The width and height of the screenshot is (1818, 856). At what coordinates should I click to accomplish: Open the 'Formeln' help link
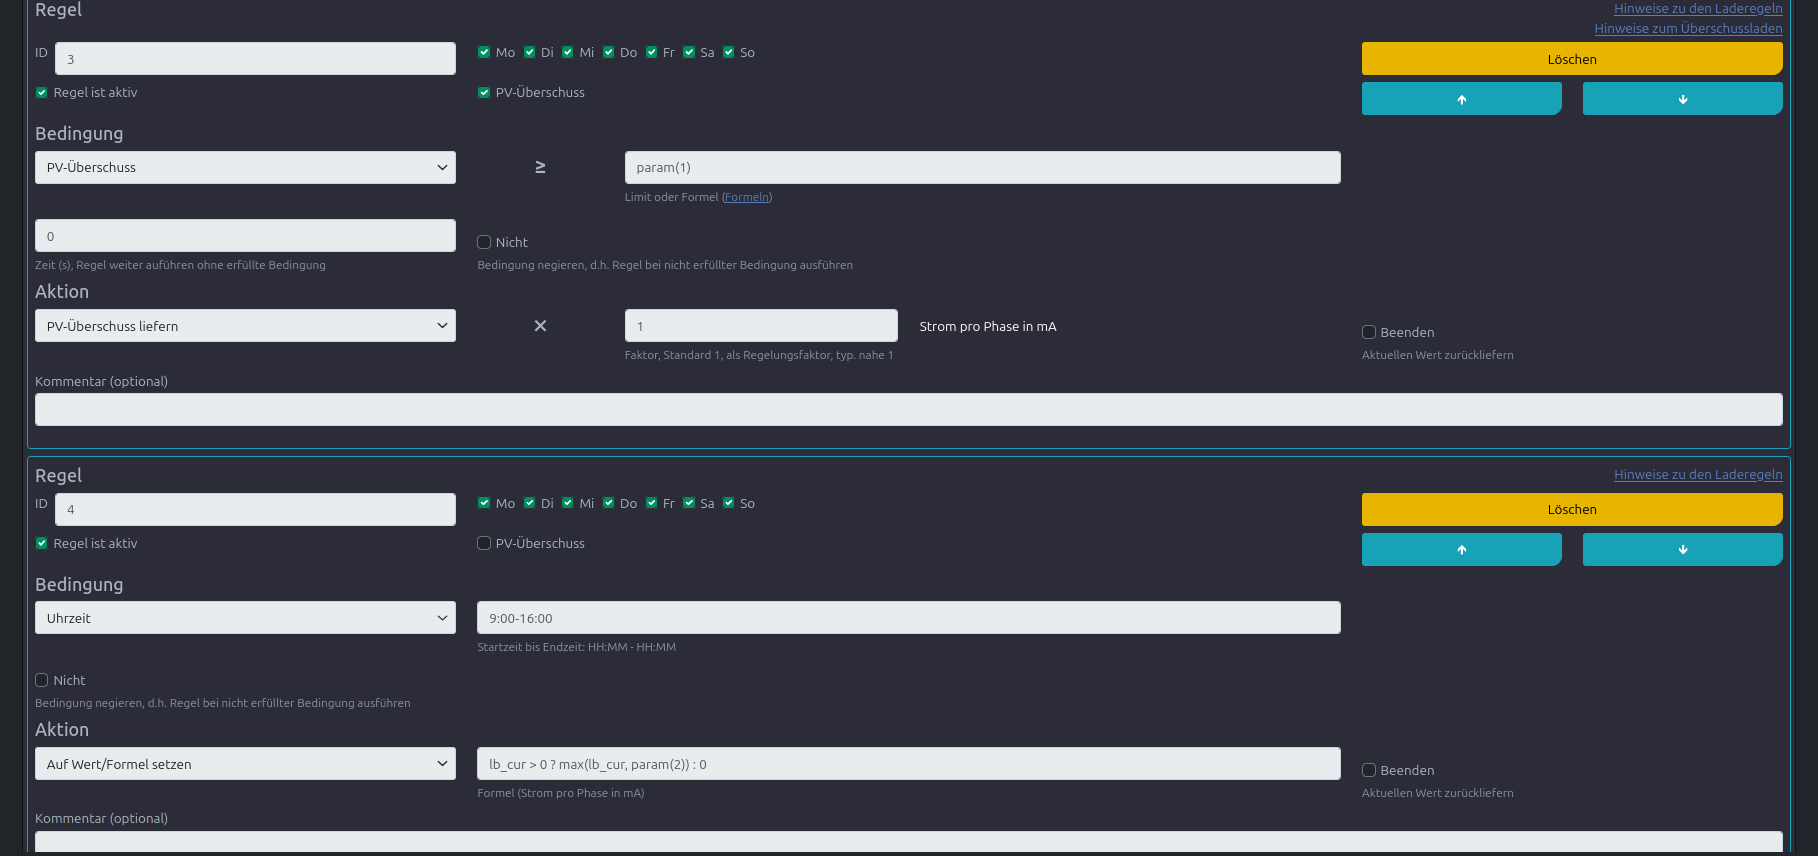click(x=747, y=197)
